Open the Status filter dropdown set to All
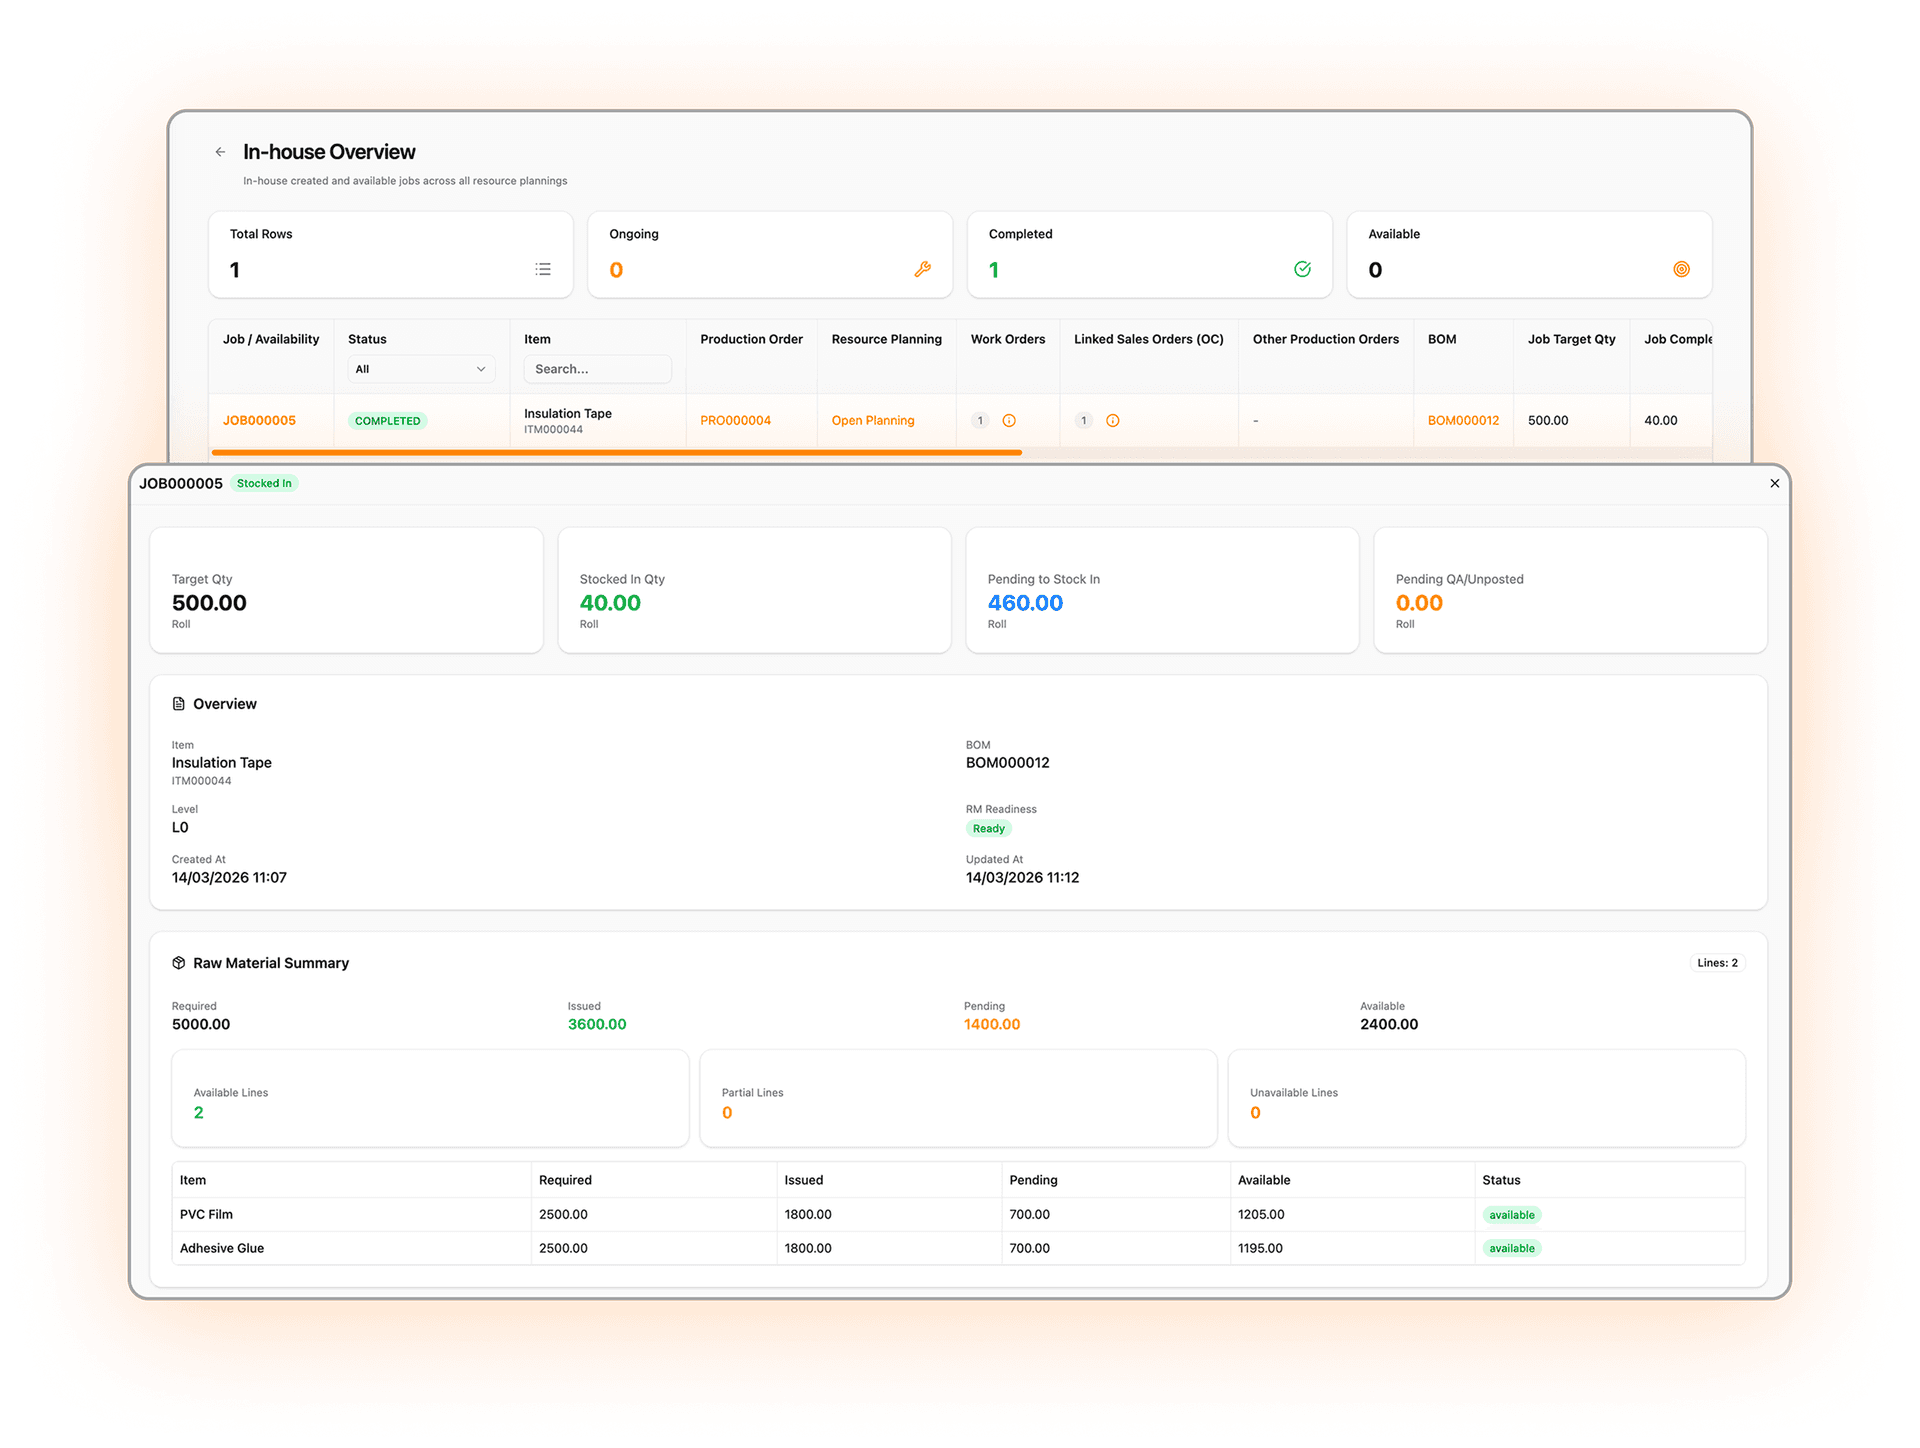Screen dimensions: 1920x1448 [x=421, y=369]
